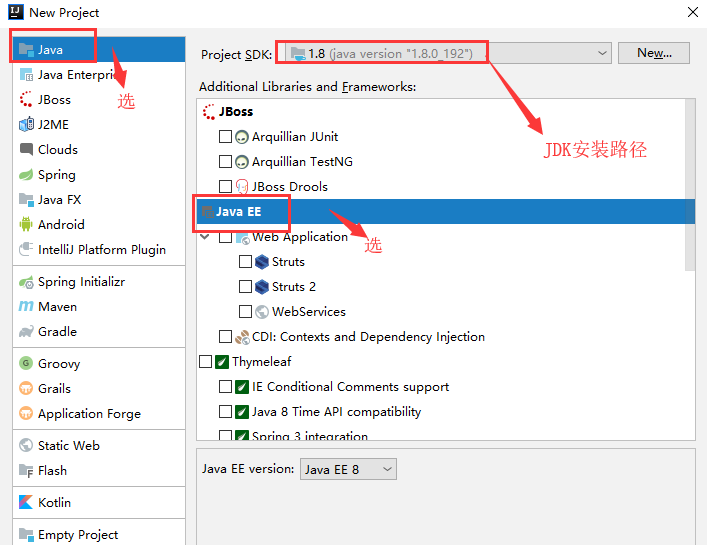
Task: Click the frameworks list vertical scrollbar
Action: [690, 185]
